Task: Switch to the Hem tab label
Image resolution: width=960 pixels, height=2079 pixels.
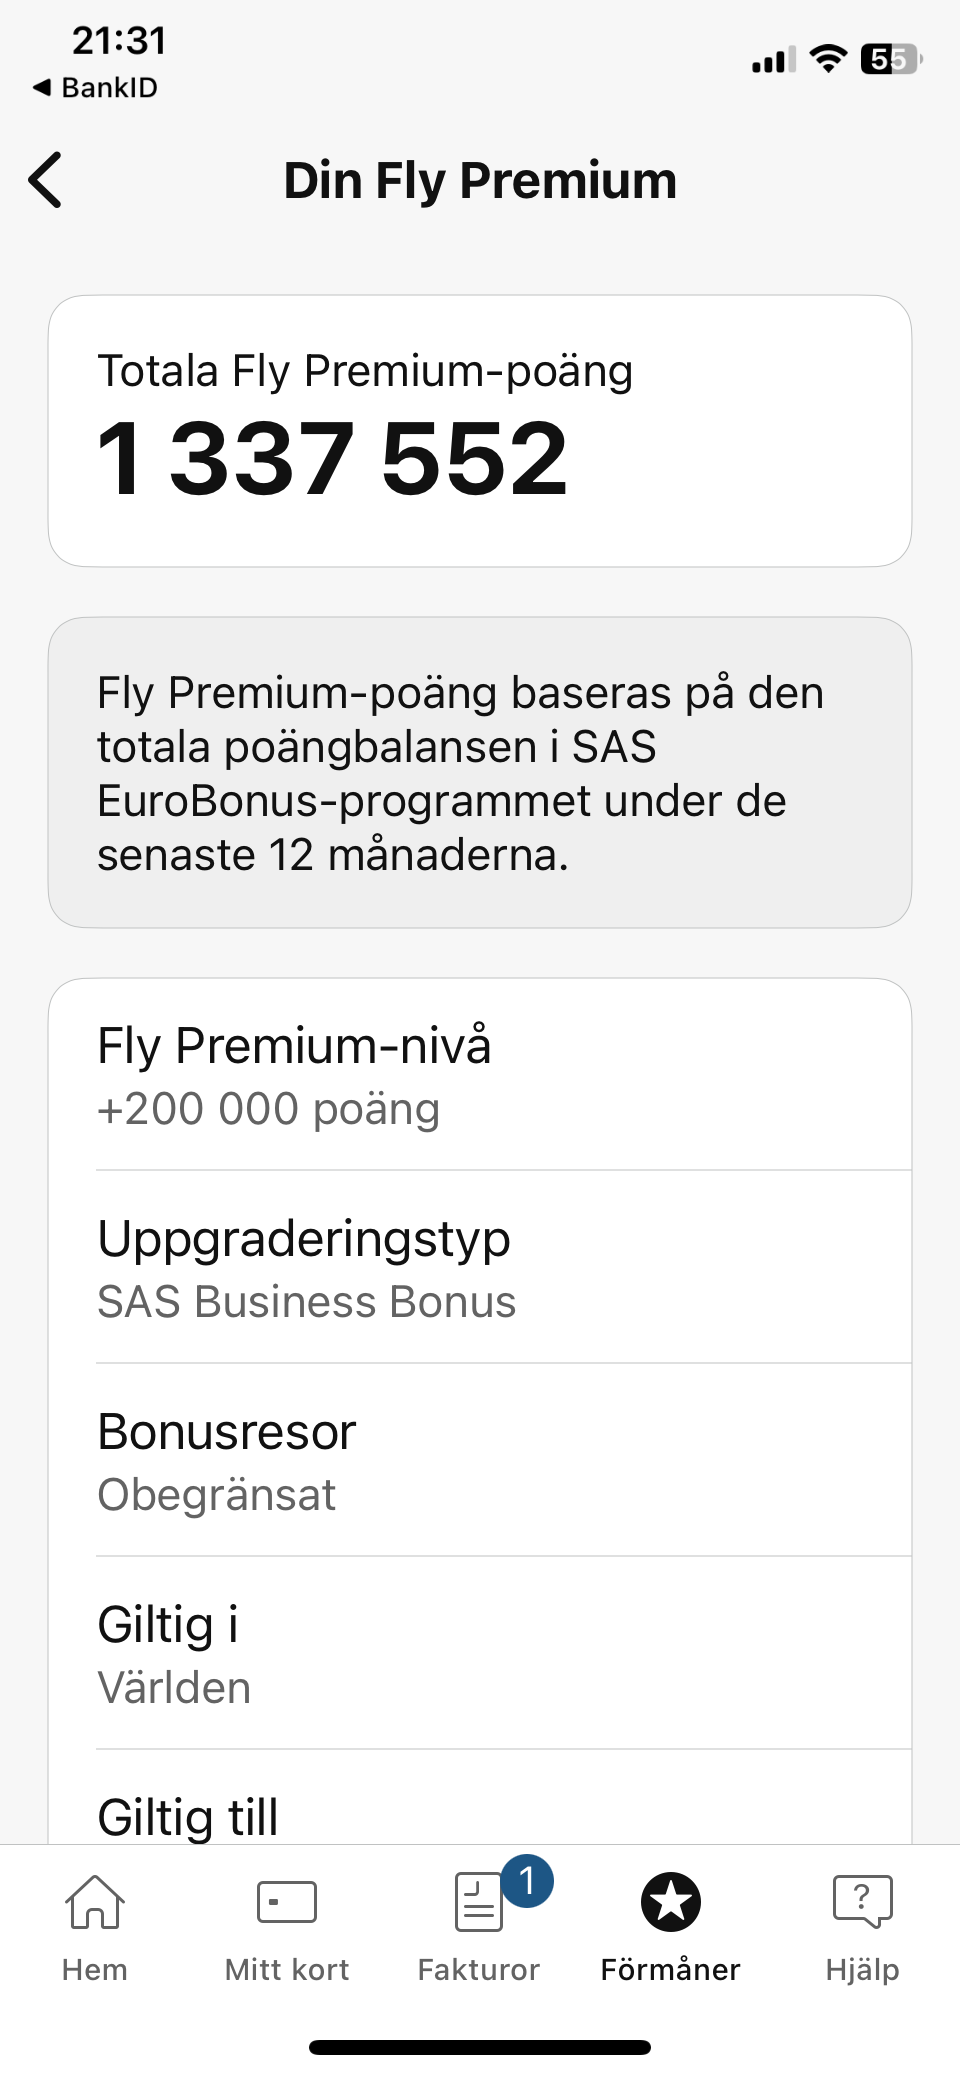Action: point(95,1969)
